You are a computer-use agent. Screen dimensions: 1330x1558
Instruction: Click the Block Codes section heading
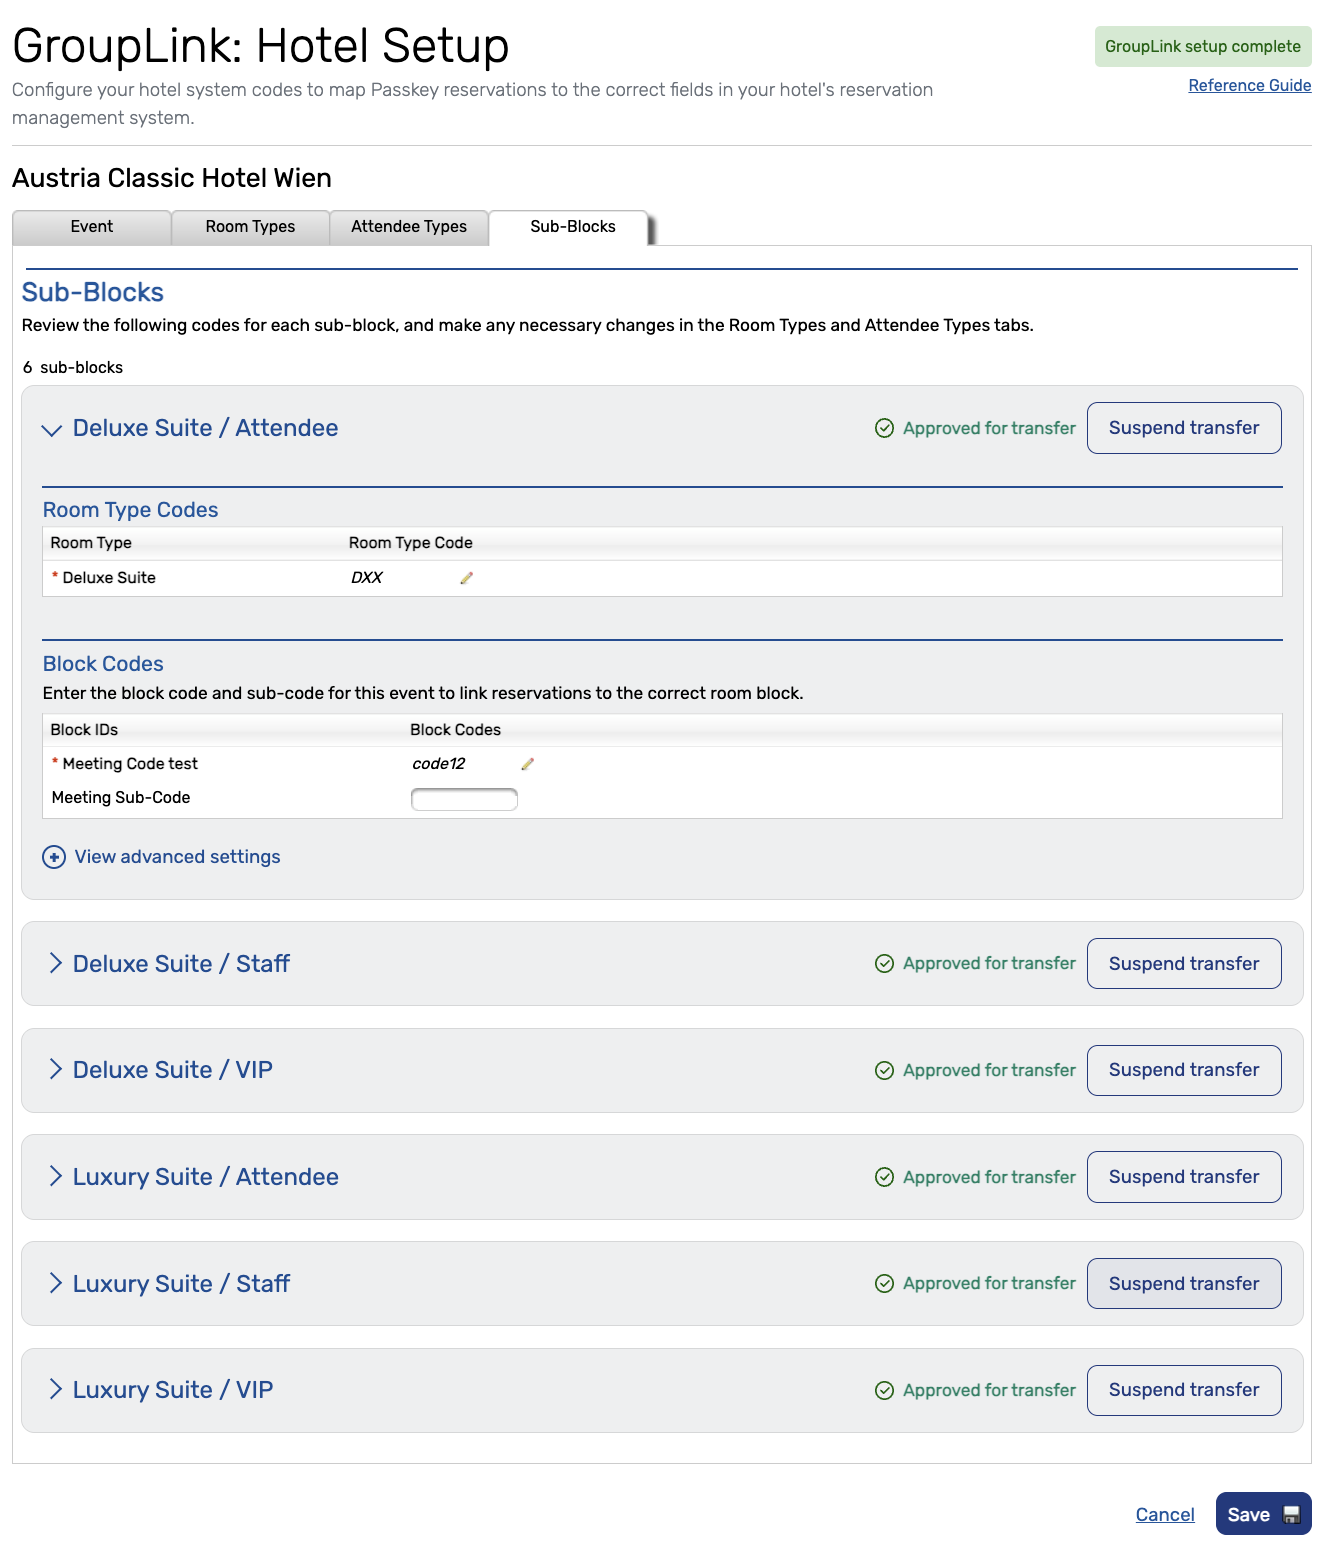click(103, 664)
